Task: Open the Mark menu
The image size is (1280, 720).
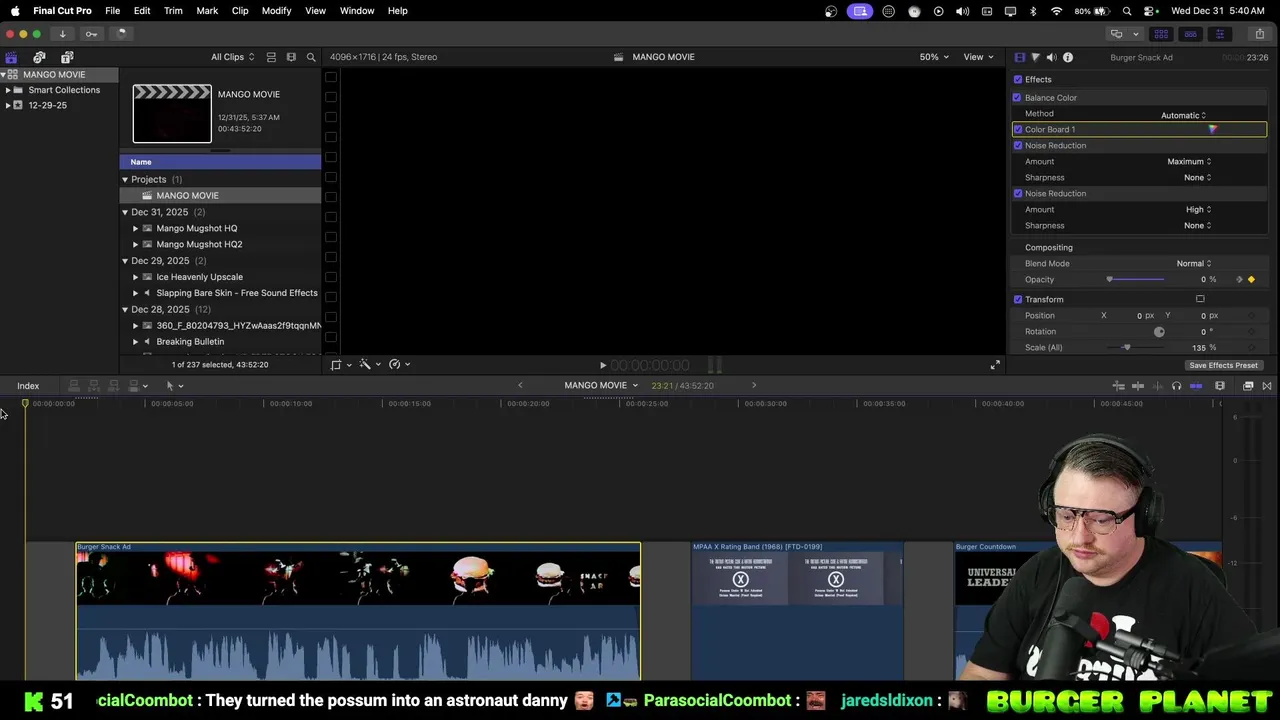Action: (x=207, y=11)
